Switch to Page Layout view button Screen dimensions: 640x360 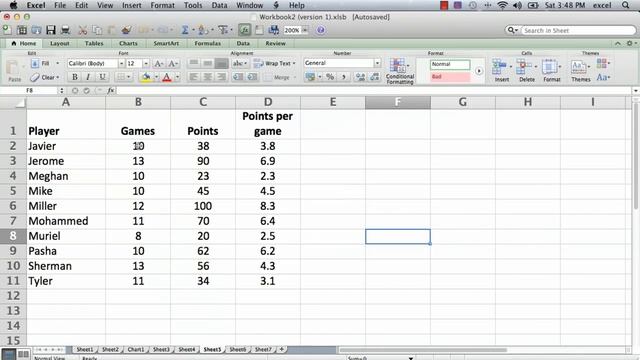23,354
